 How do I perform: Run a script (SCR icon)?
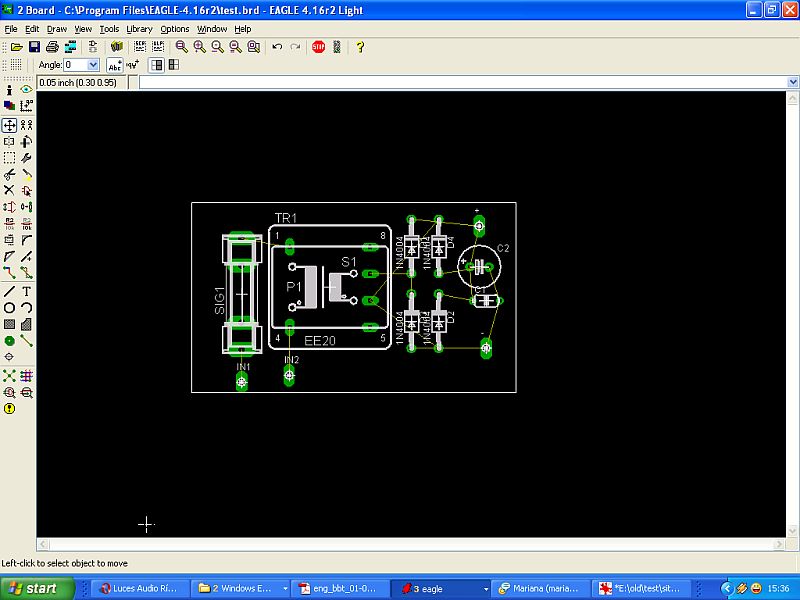(140, 47)
